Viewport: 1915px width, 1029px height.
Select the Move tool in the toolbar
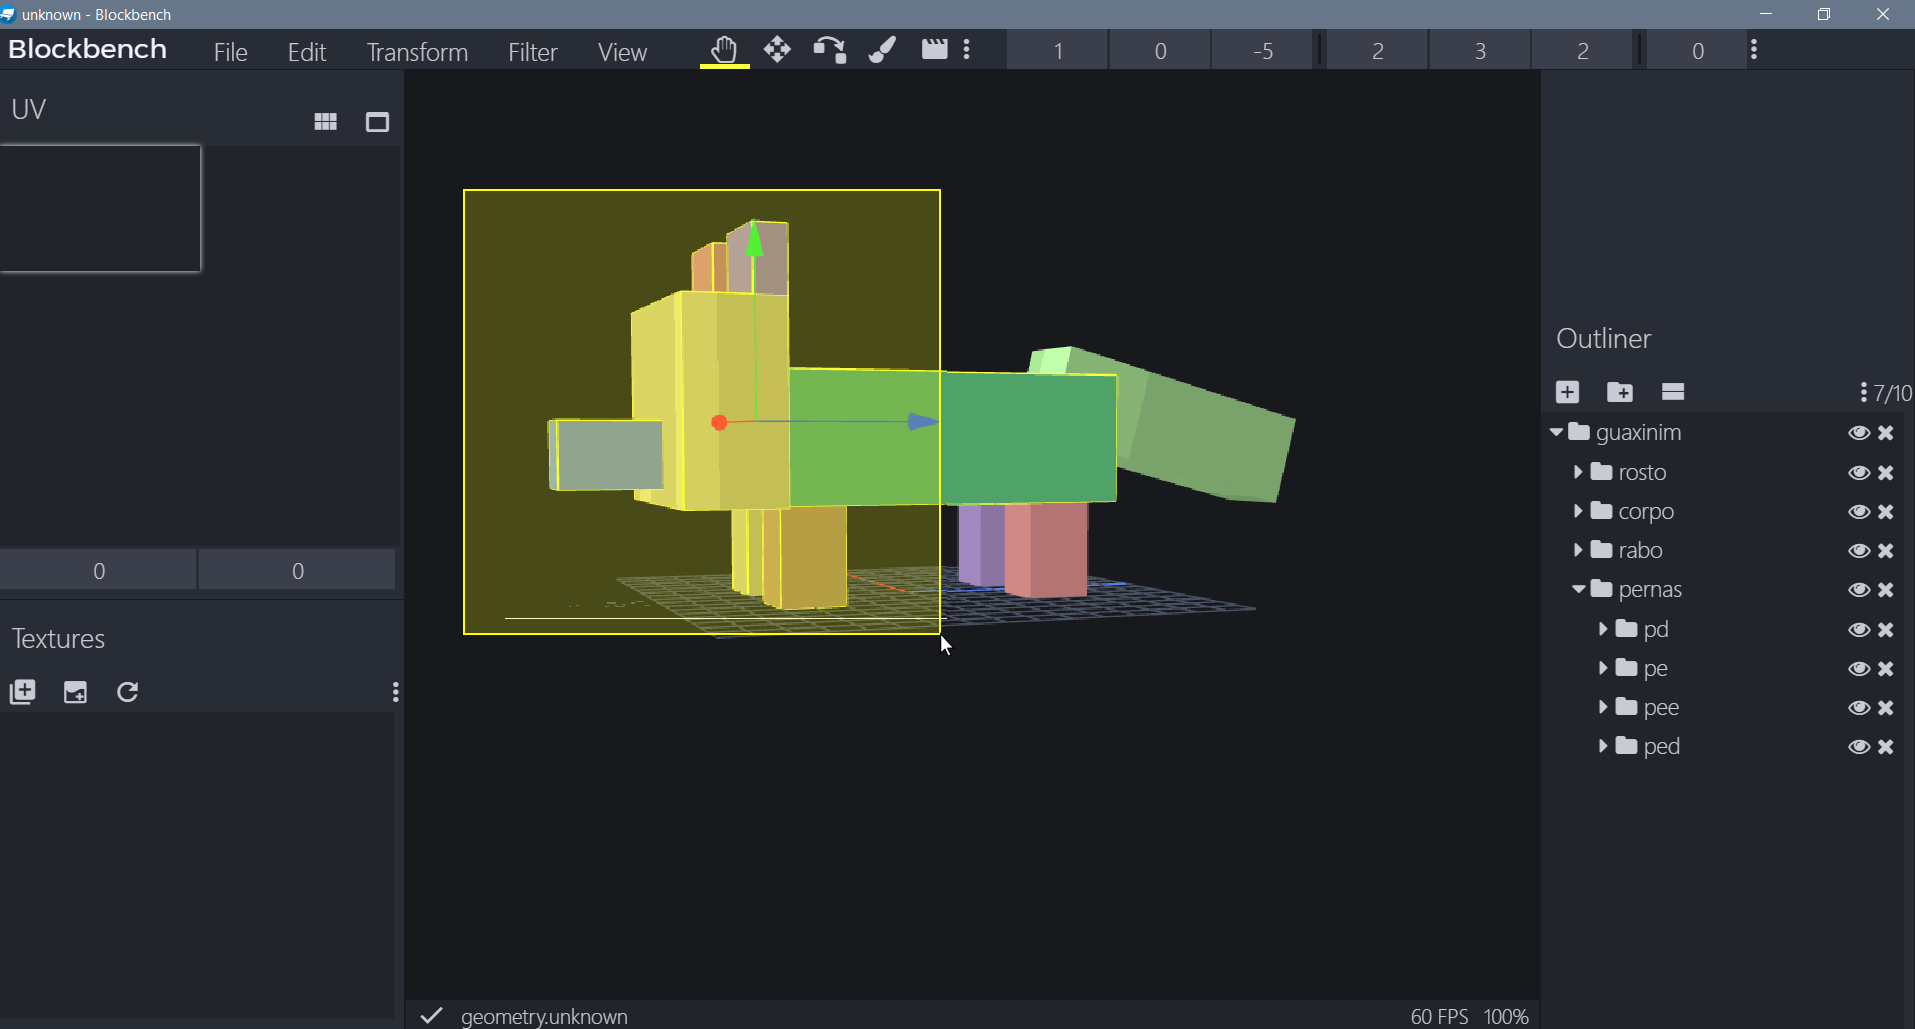coord(778,49)
